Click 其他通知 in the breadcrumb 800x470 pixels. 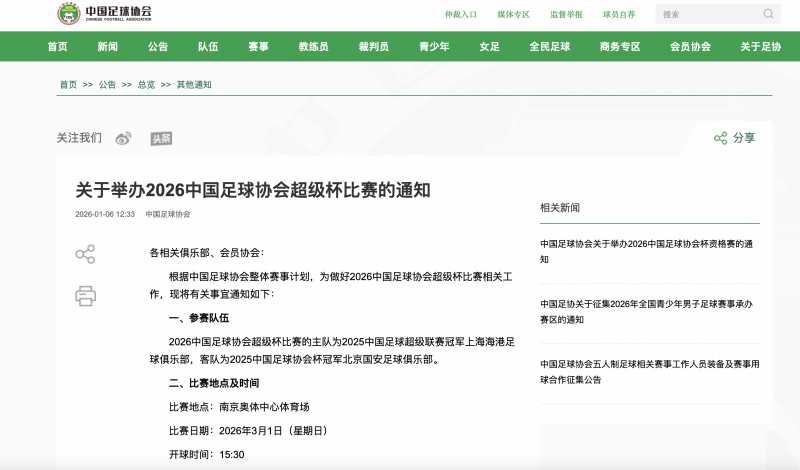[194, 85]
